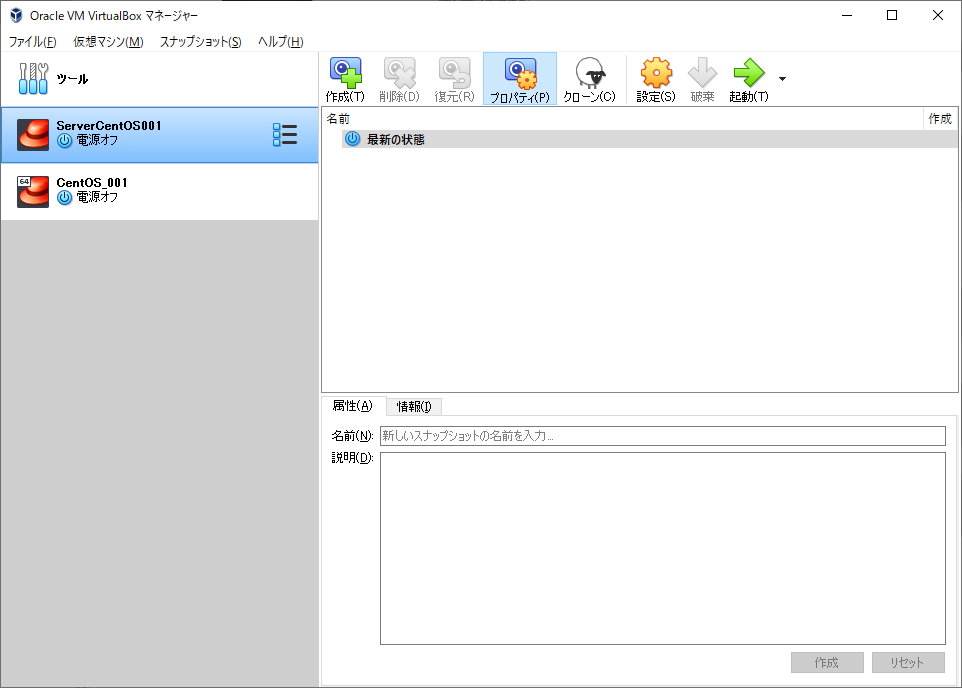Click the 作成 column header in snapshot list
This screenshot has height=688, width=962.
(x=940, y=118)
